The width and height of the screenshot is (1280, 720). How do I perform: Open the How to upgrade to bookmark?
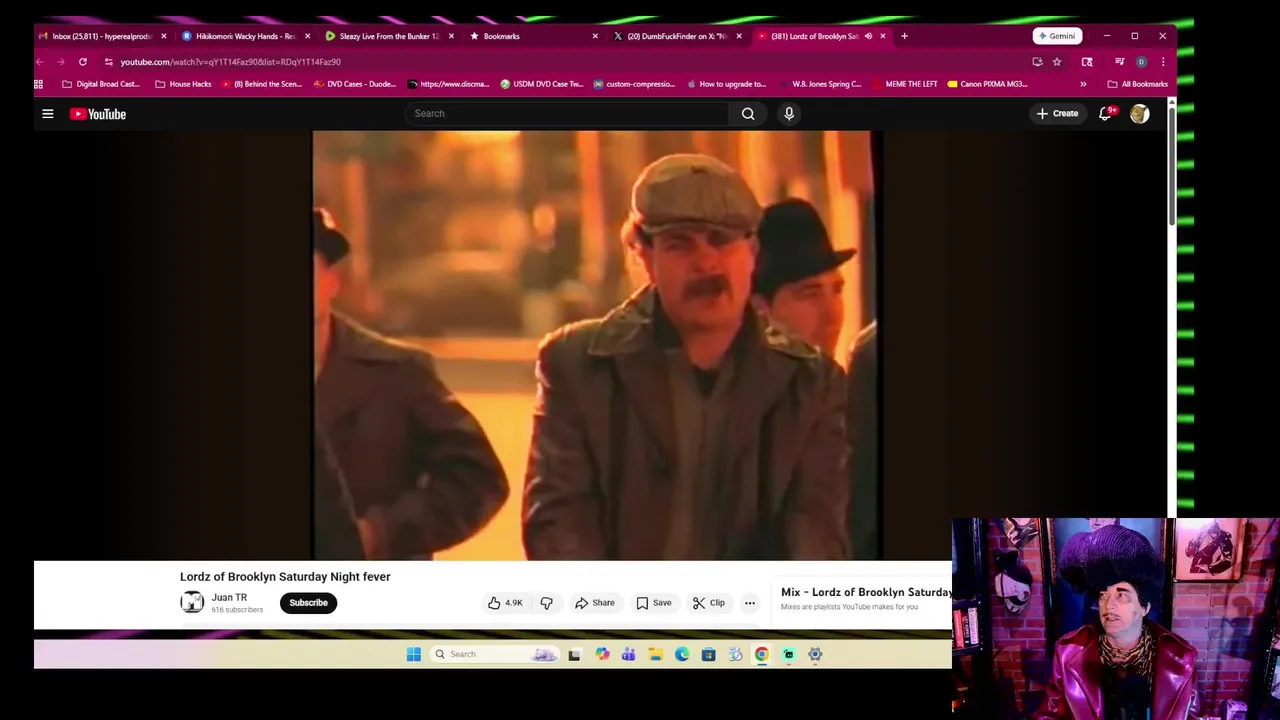[726, 84]
